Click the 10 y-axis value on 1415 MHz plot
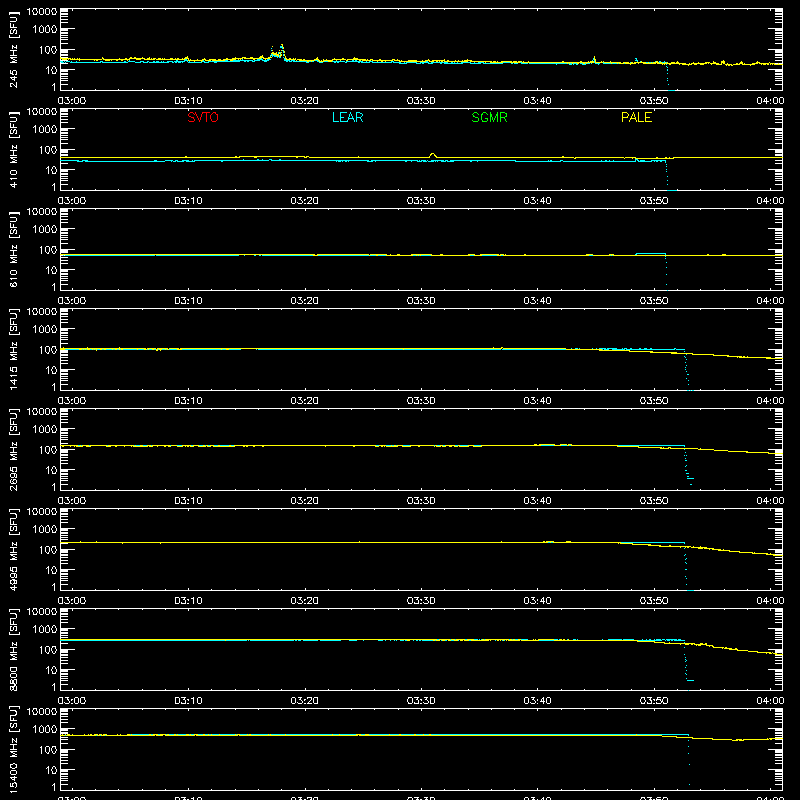Viewport: 800px width, 800px height. tap(51, 370)
